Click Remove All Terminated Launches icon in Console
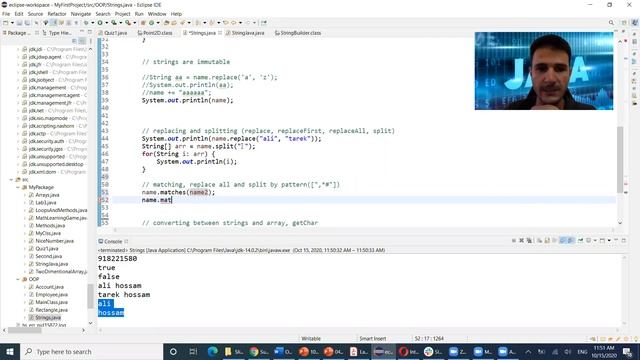The width and height of the screenshot is (640, 360). point(529,241)
